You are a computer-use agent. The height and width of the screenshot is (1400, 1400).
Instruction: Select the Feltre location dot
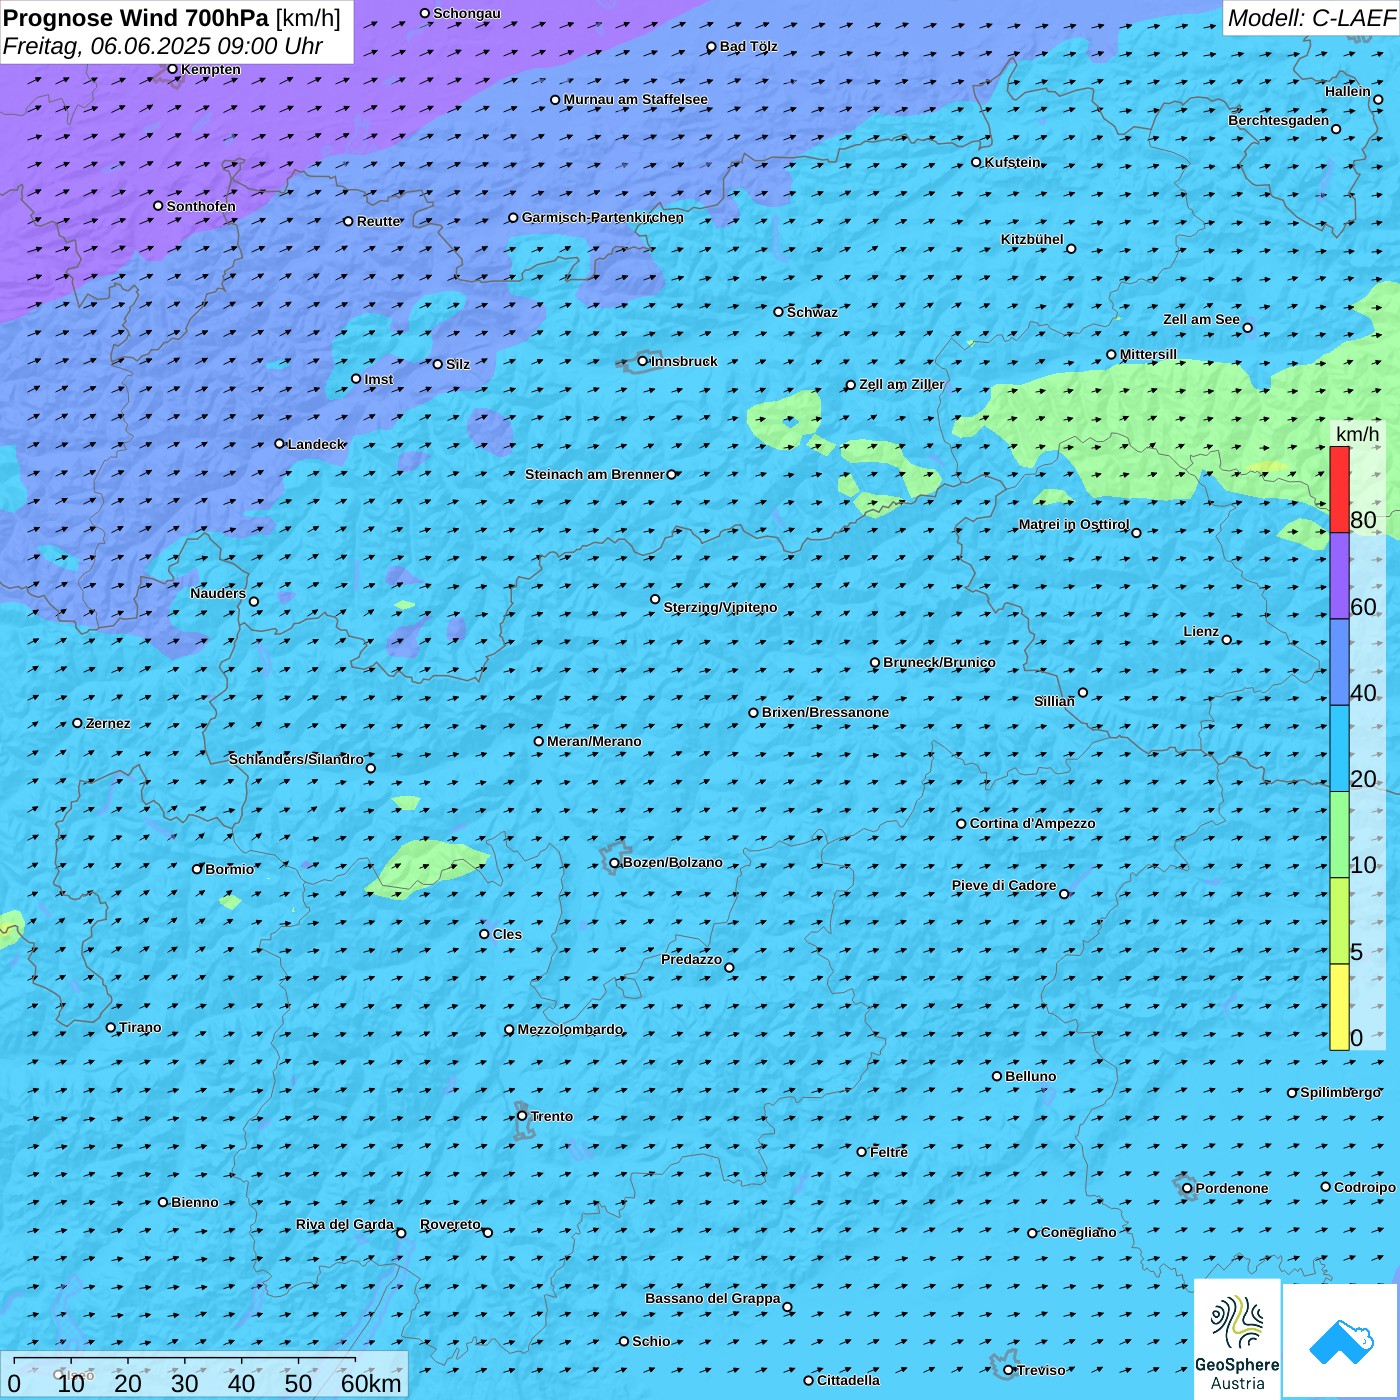pos(862,1152)
